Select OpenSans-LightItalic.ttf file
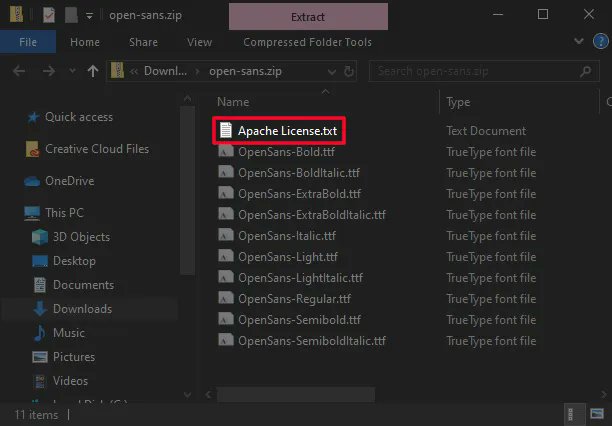This screenshot has width=612, height=426. (x=301, y=278)
